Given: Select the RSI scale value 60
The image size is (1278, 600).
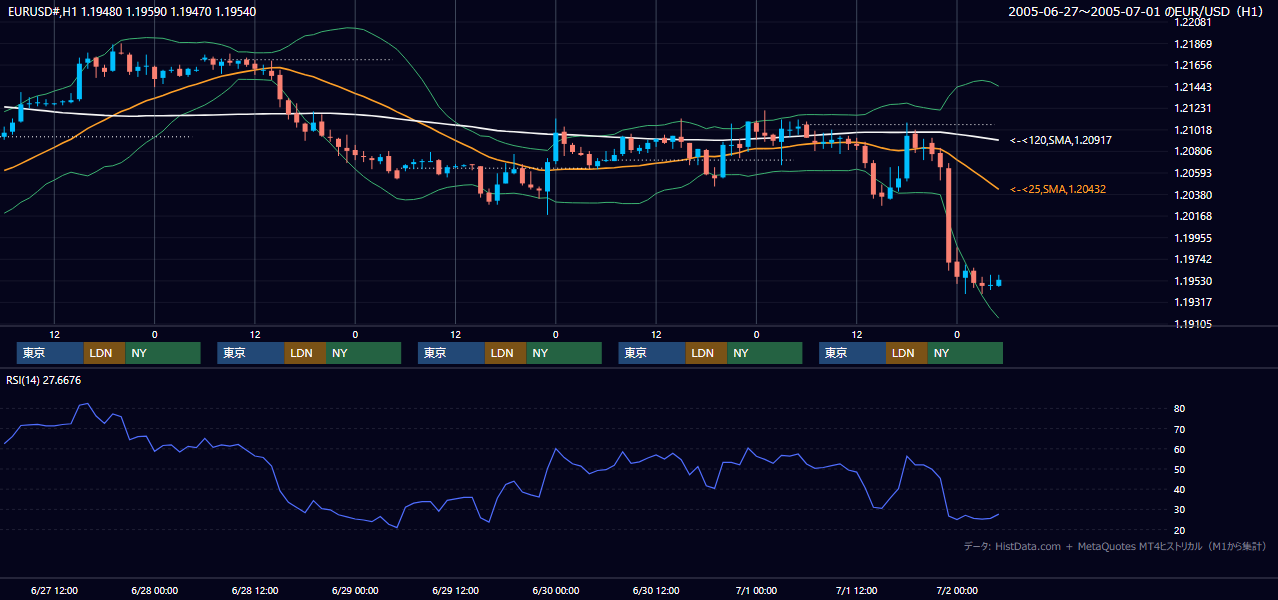Looking at the screenshot, I should coord(1180,449).
